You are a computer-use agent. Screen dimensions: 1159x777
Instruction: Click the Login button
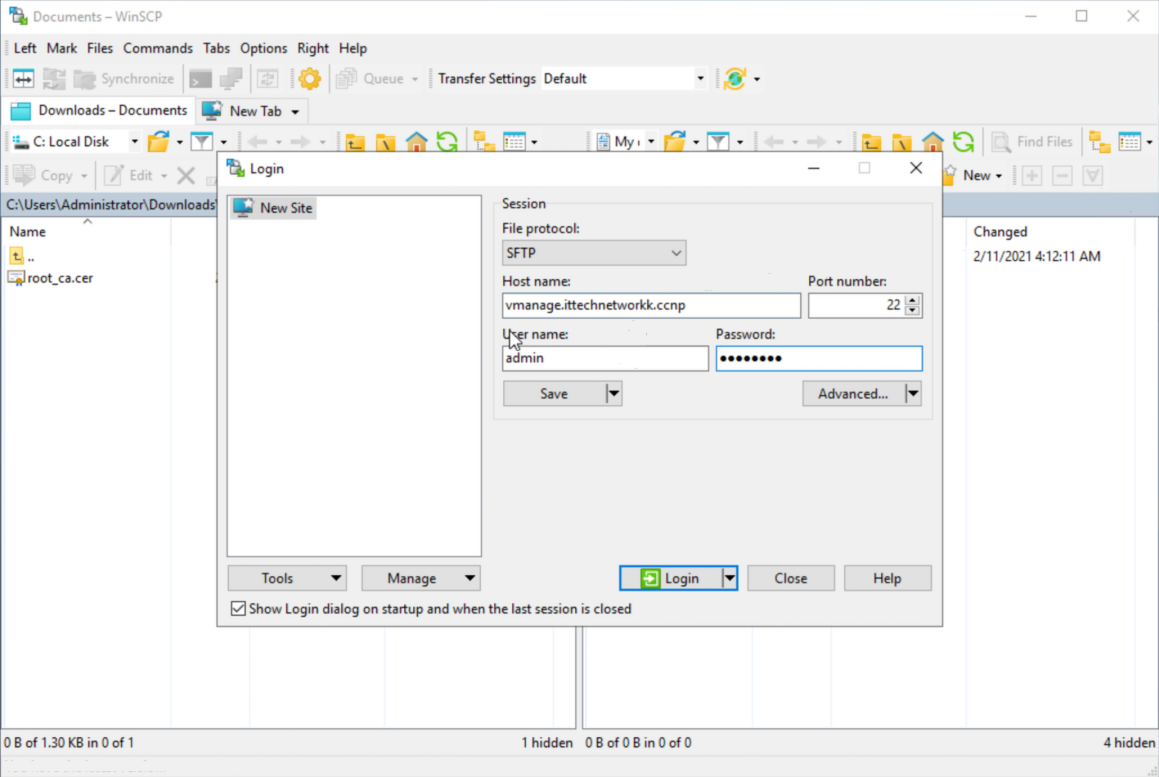(670, 578)
